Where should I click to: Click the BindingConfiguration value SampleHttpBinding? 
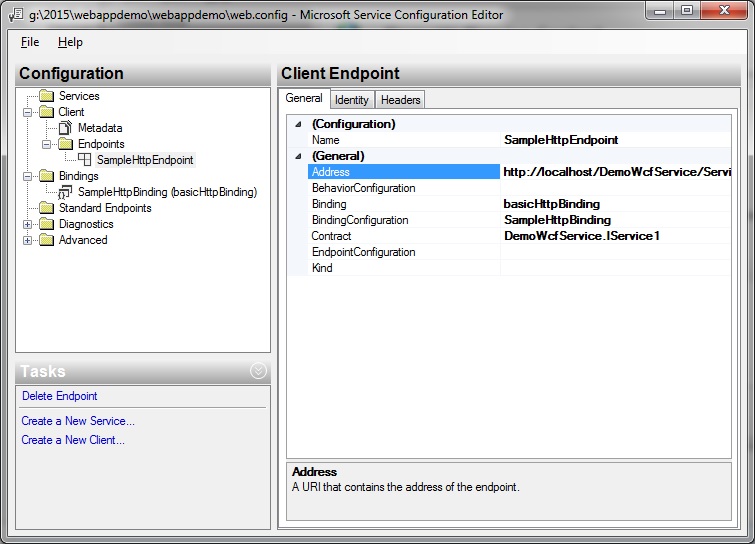click(x=616, y=220)
